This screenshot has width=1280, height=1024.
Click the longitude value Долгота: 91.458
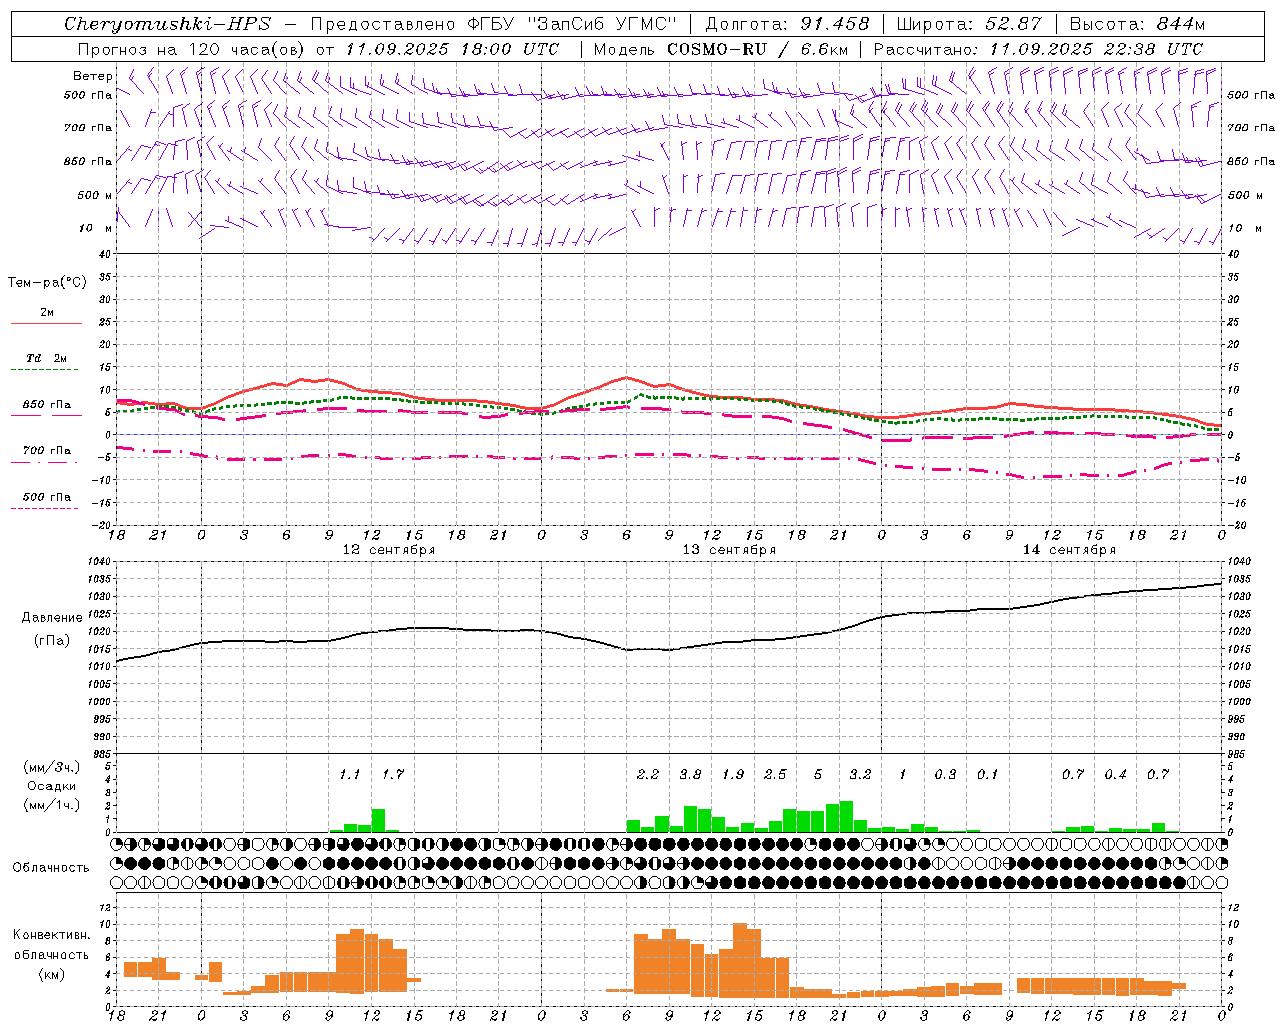click(x=787, y=24)
